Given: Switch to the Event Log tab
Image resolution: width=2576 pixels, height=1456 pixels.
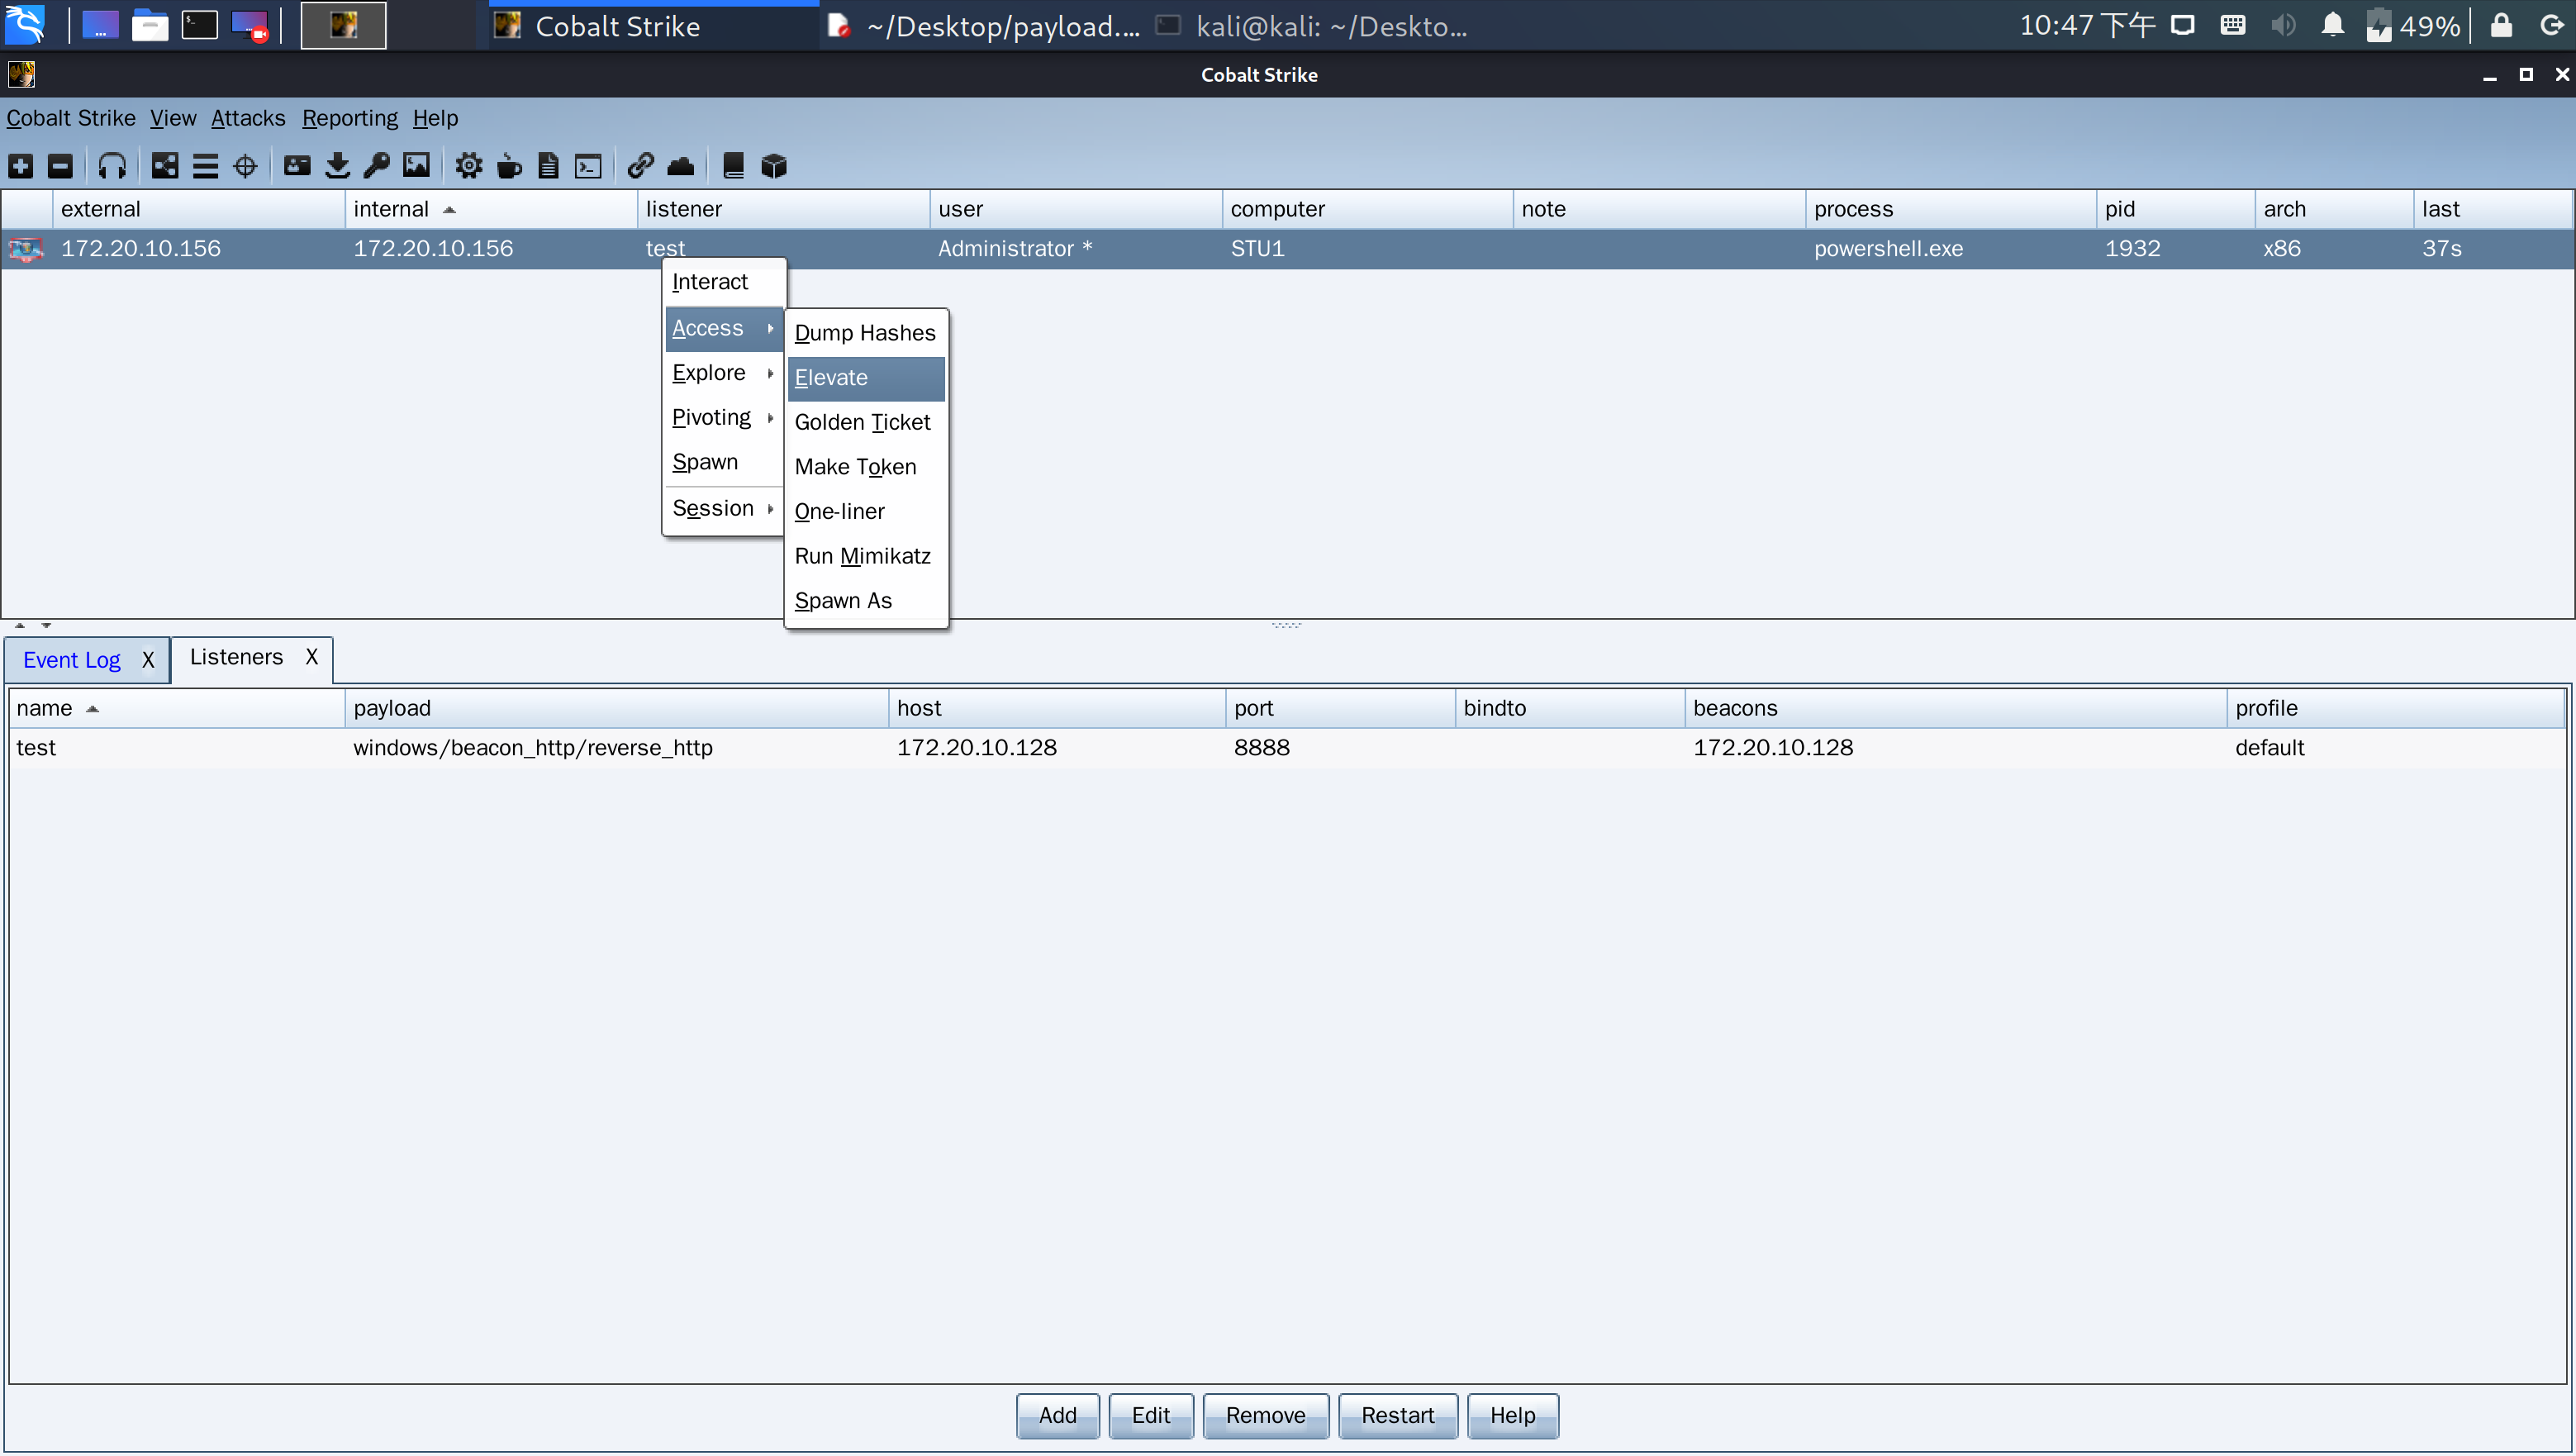Looking at the screenshot, I should tap(72, 660).
